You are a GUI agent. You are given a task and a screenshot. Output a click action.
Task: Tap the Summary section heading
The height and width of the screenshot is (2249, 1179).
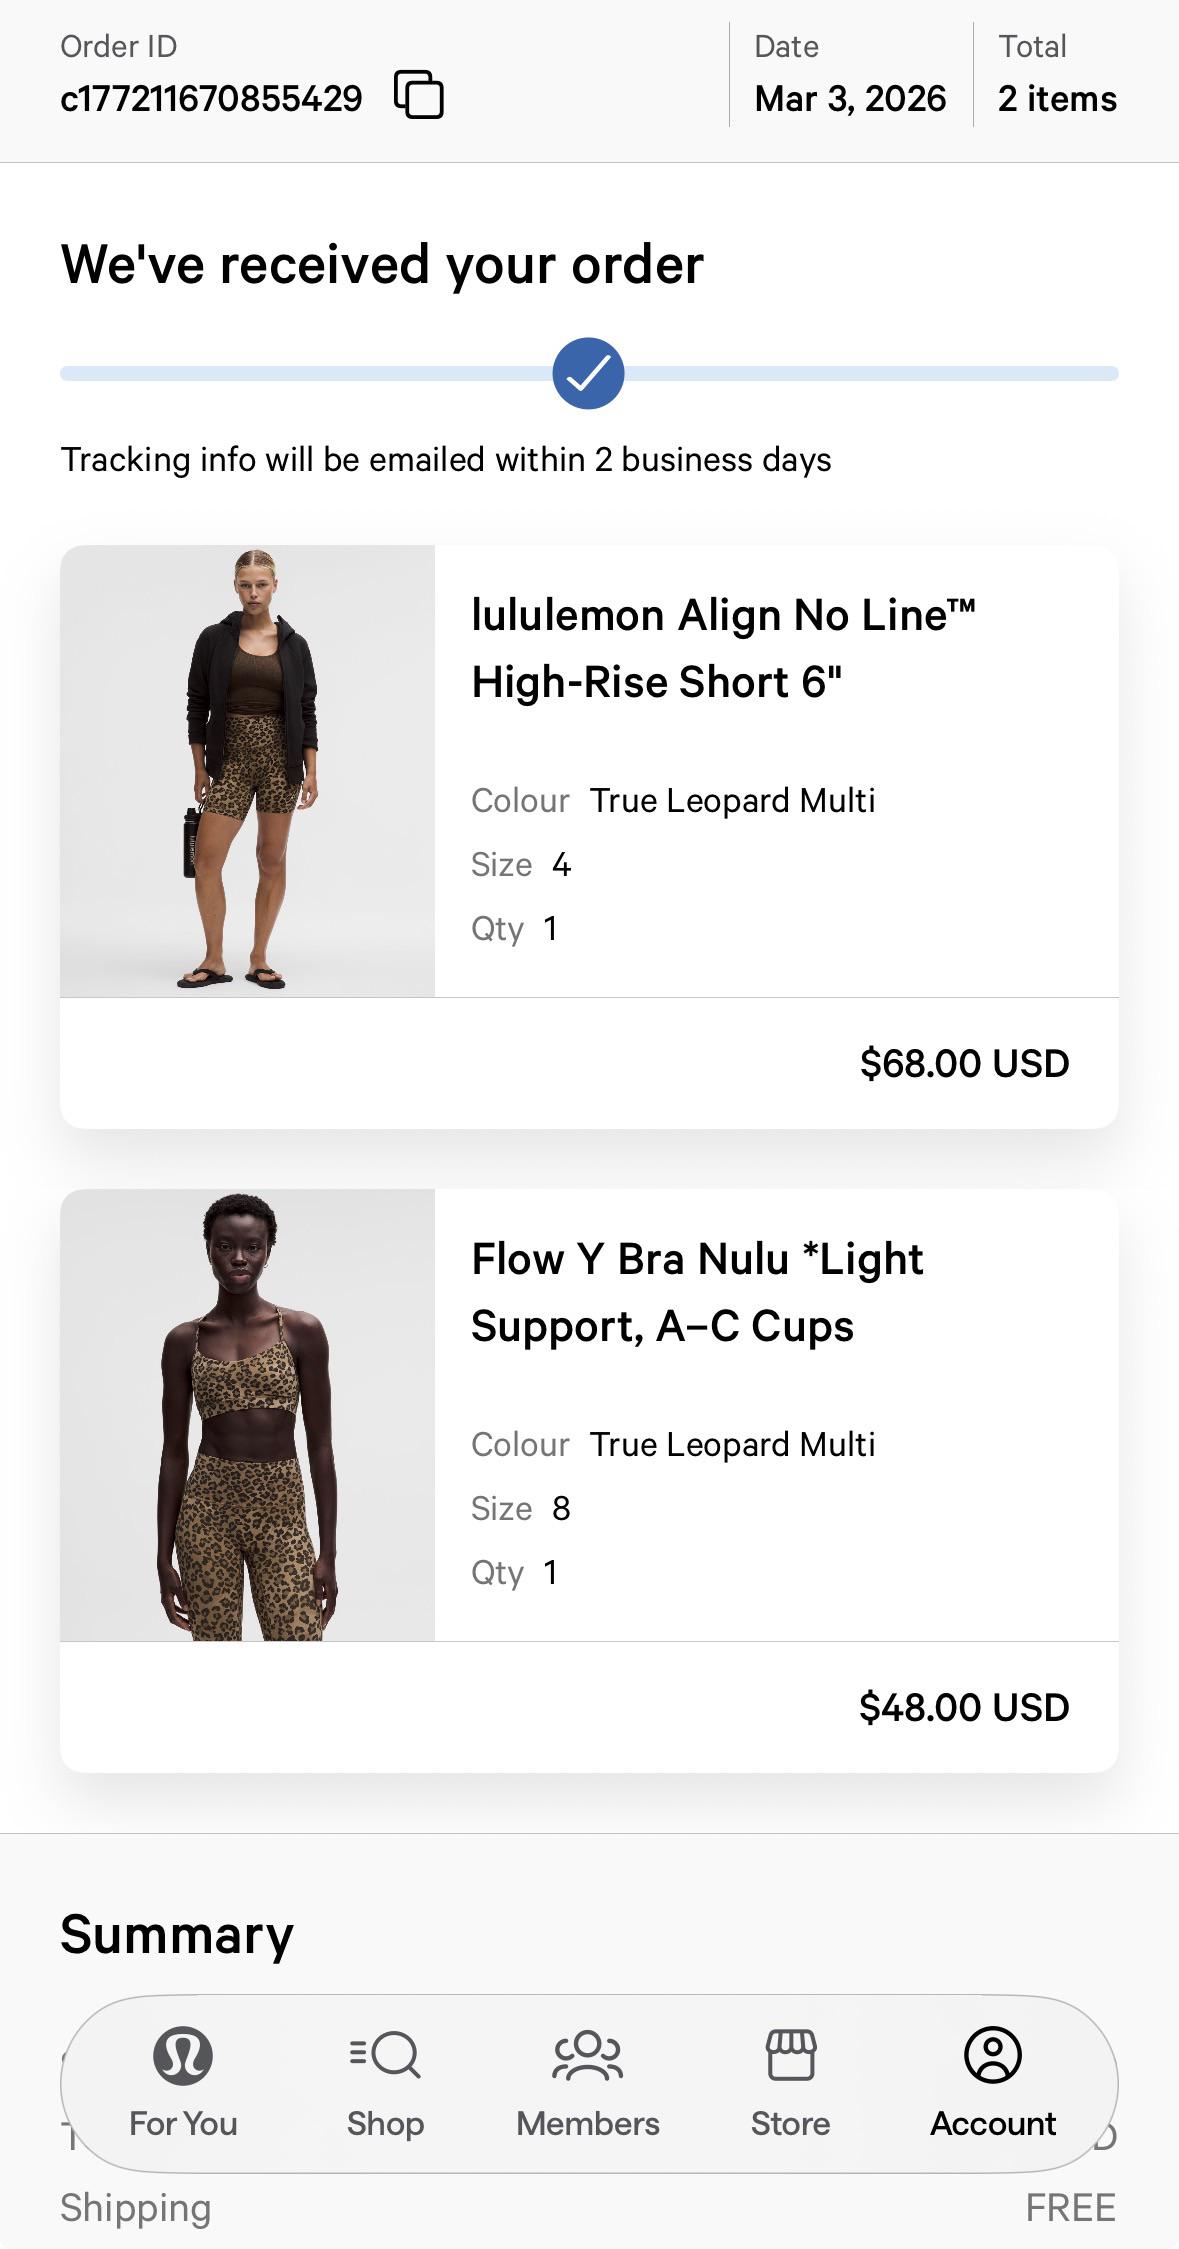(x=177, y=1934)
